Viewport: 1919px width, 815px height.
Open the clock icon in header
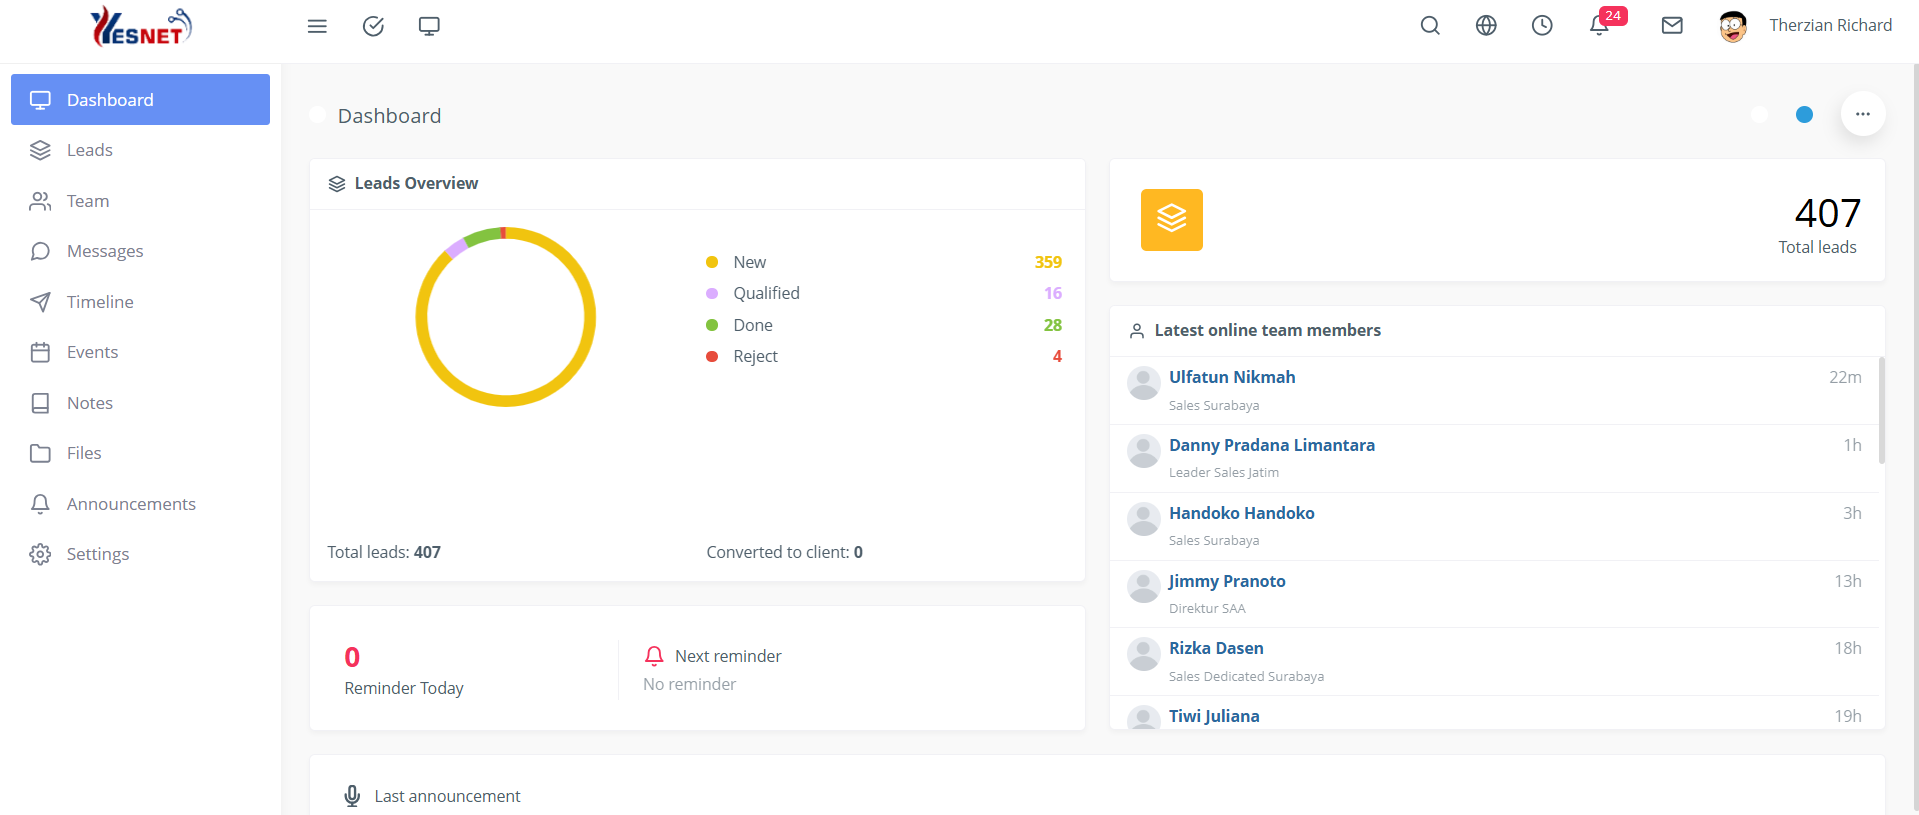pyautogui.click(x=1542, y=26)
